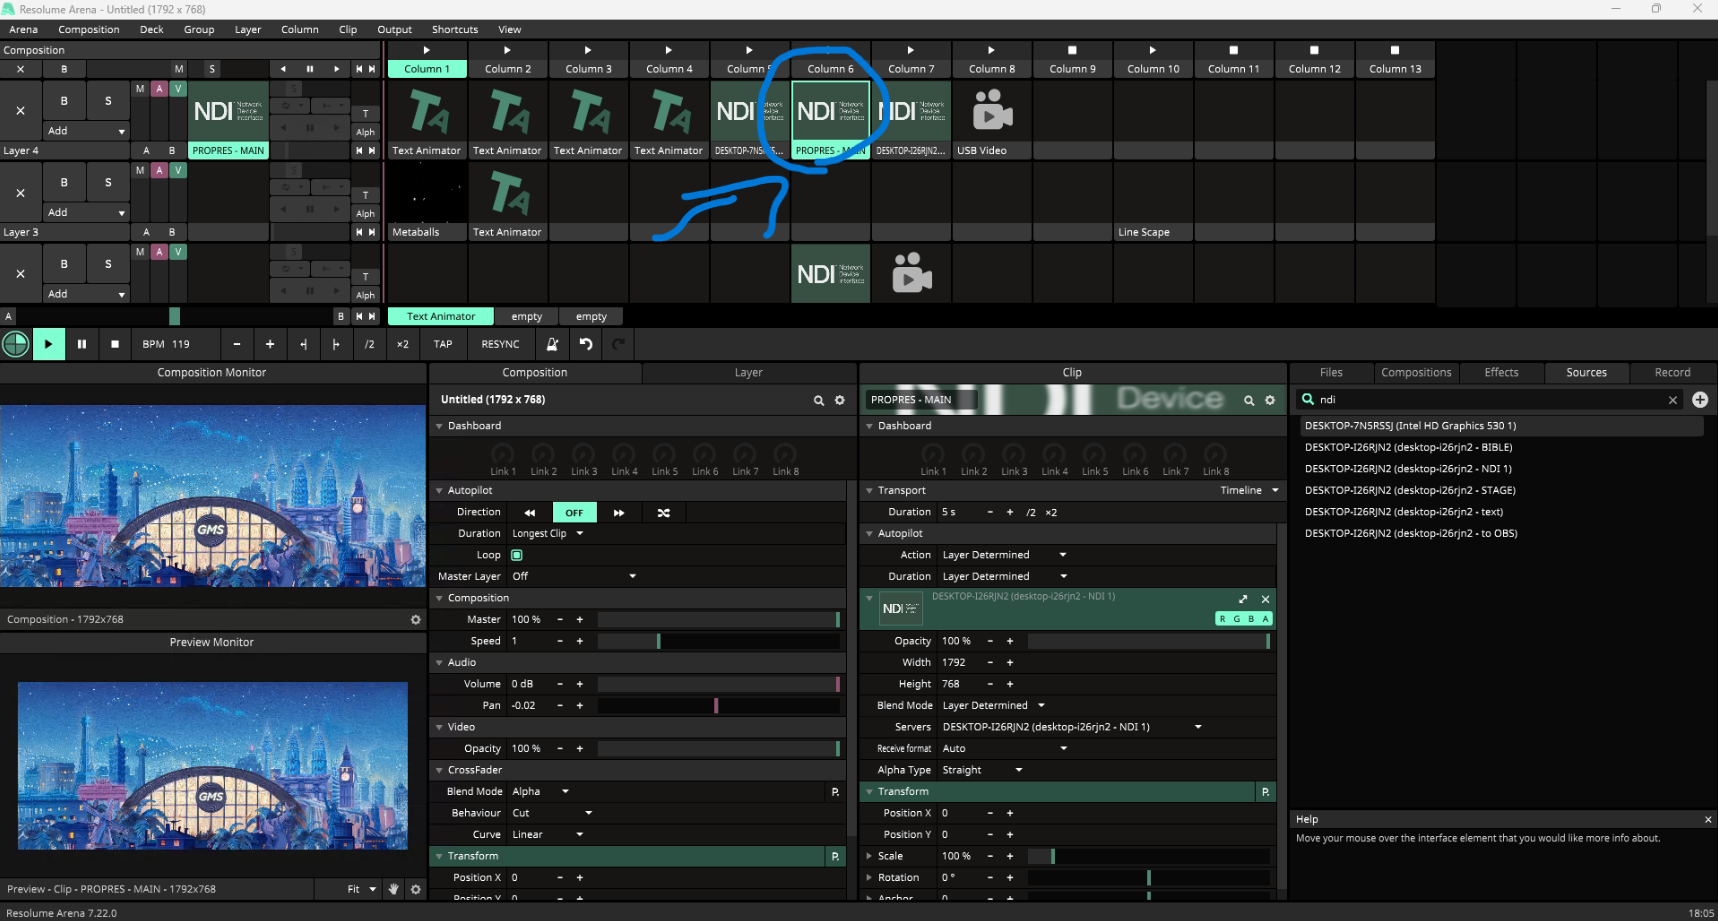Viewport: 1718px width, 921px height.
Task: Click the metronome icon in the transport bar
Action: 552,344
